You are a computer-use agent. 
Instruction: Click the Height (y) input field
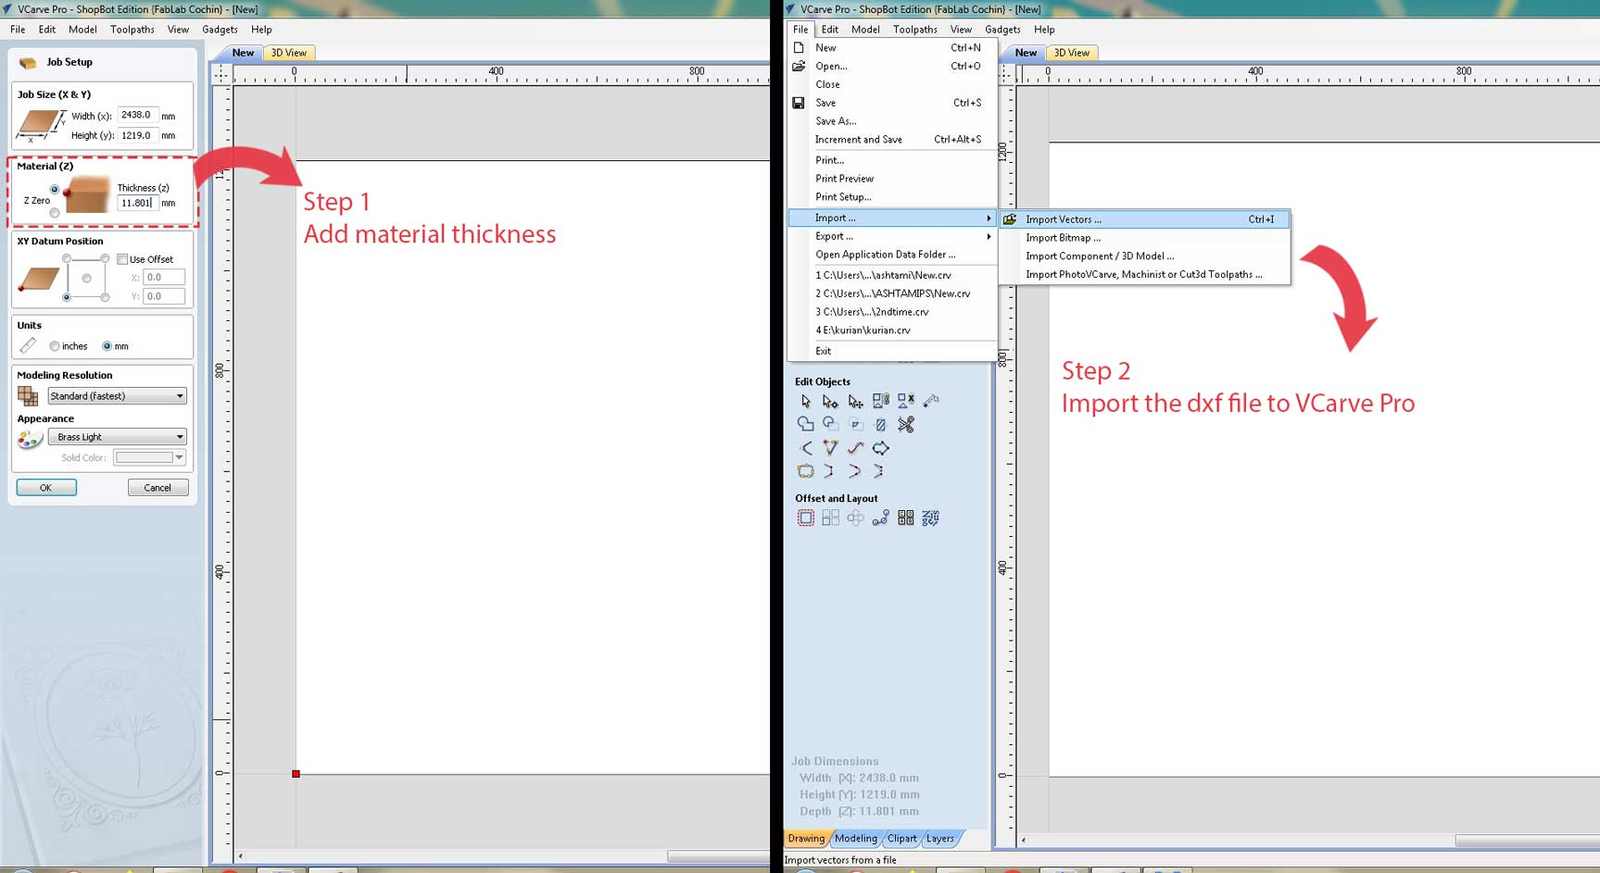[137, 135]
